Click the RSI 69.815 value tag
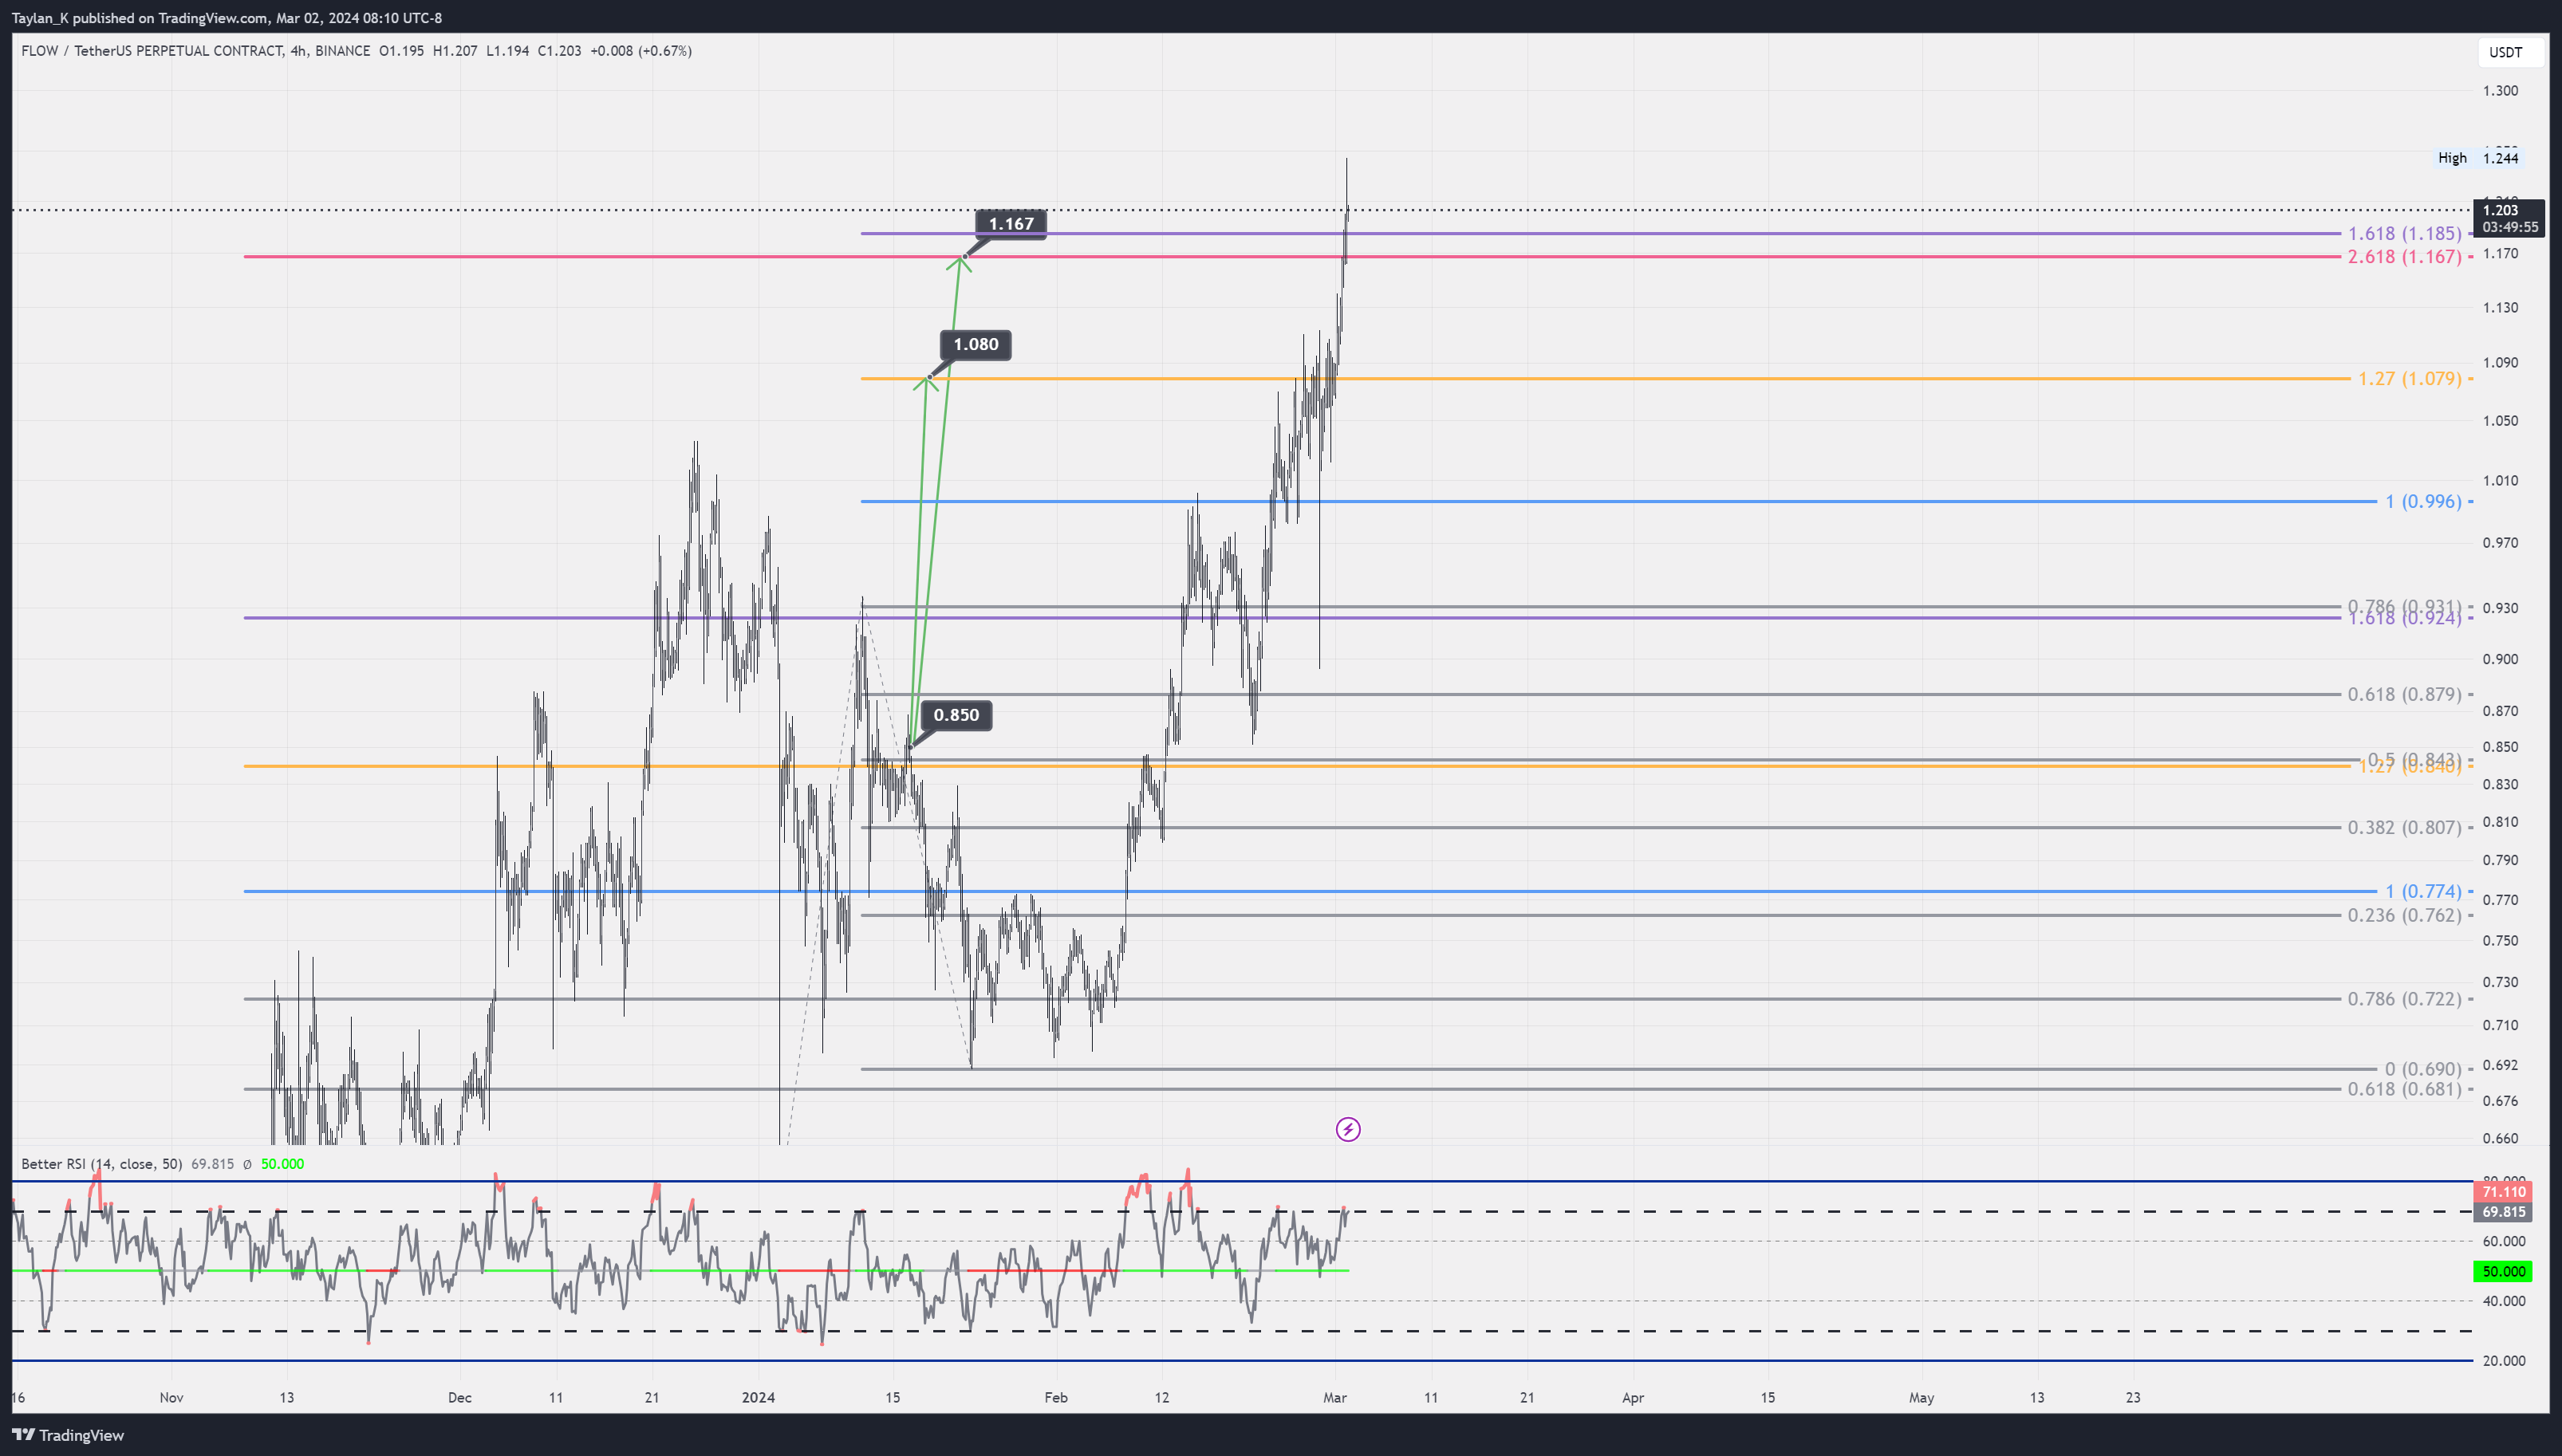 tap(2503, 1212)
